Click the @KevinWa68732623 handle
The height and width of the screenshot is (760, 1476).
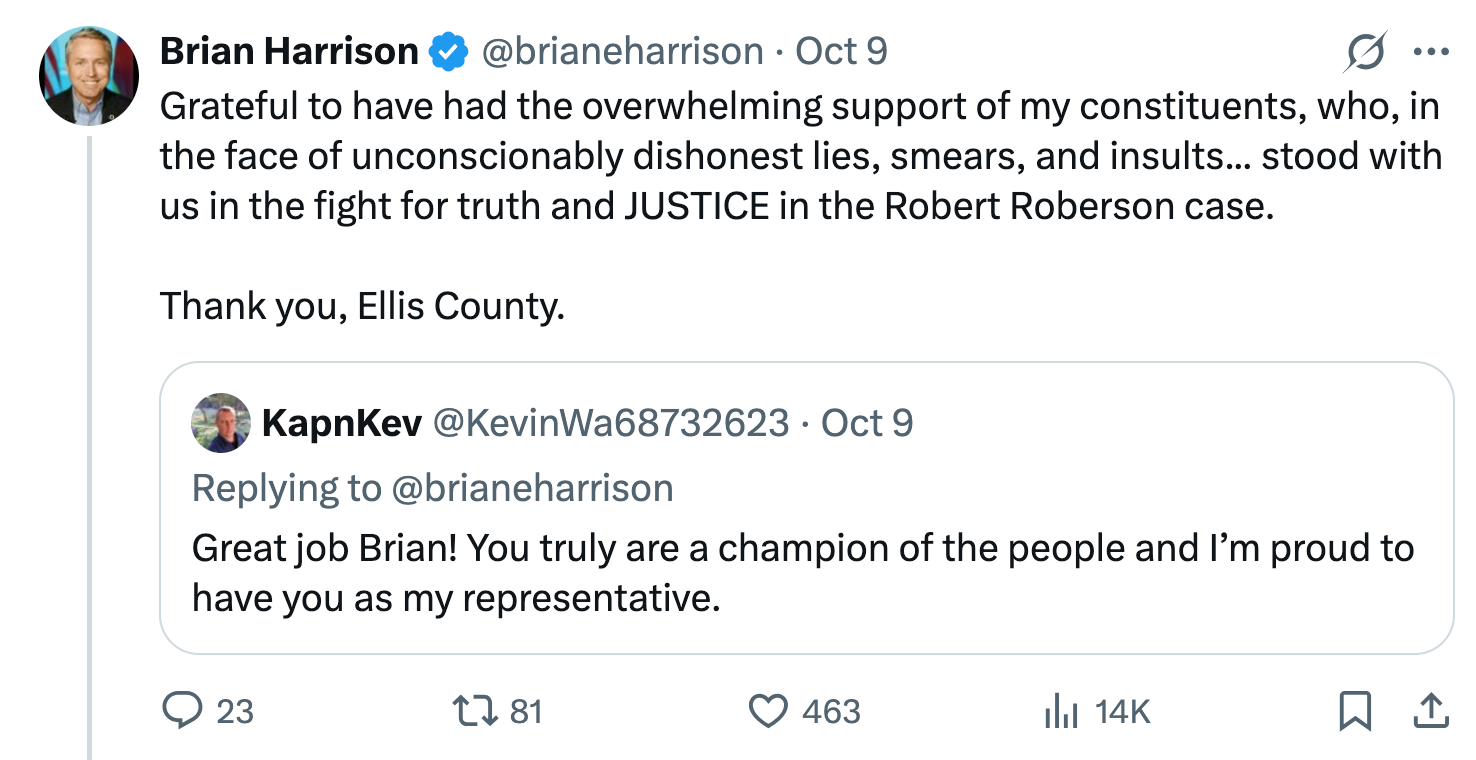click(610, 423)
